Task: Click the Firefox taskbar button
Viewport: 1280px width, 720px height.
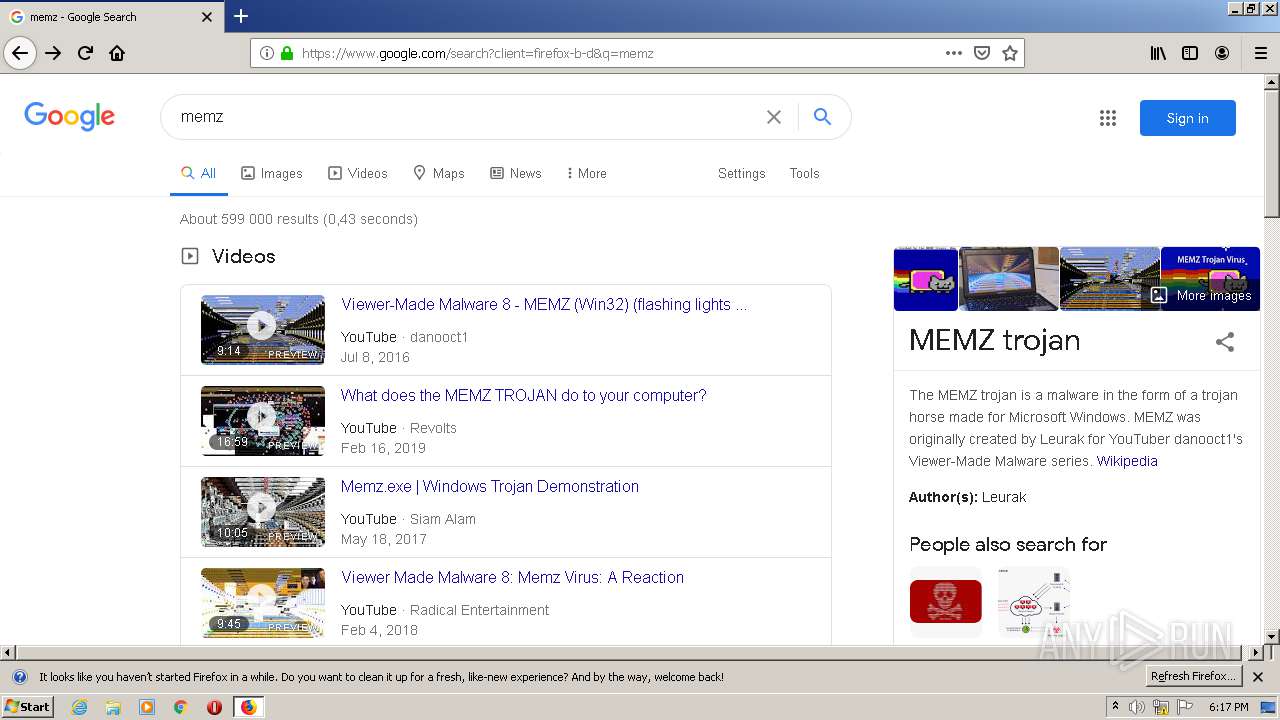Action: (248, 707)
